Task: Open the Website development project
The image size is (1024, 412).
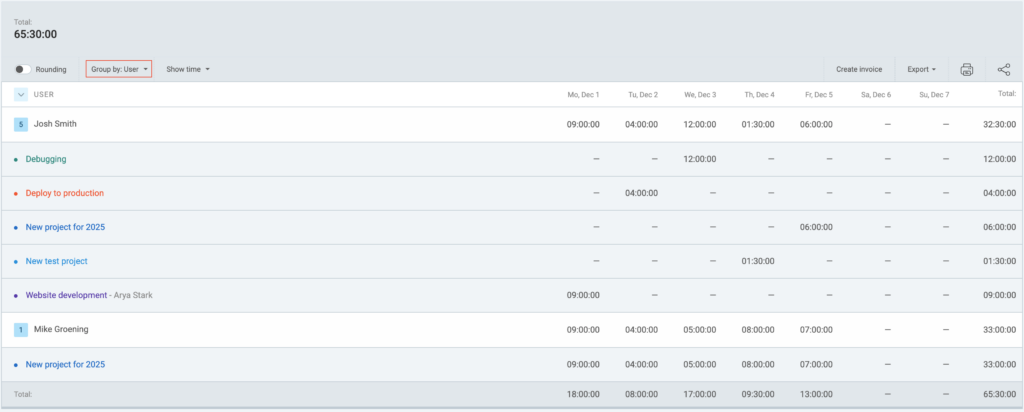Action: tap(66, 295)
